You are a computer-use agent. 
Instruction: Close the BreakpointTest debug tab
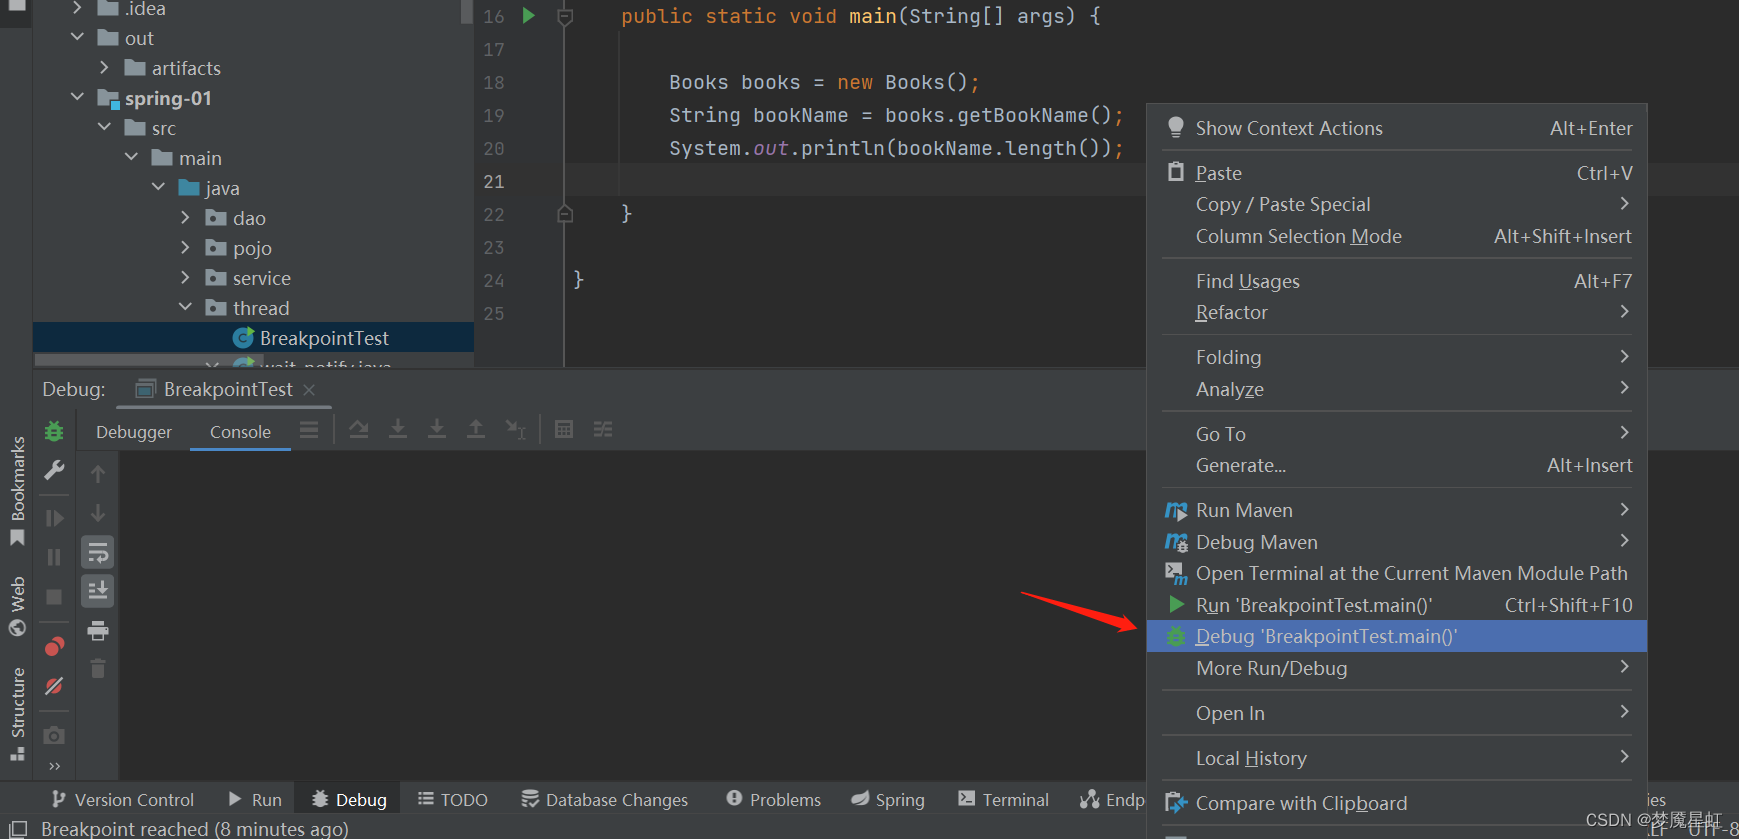[309, 390]
